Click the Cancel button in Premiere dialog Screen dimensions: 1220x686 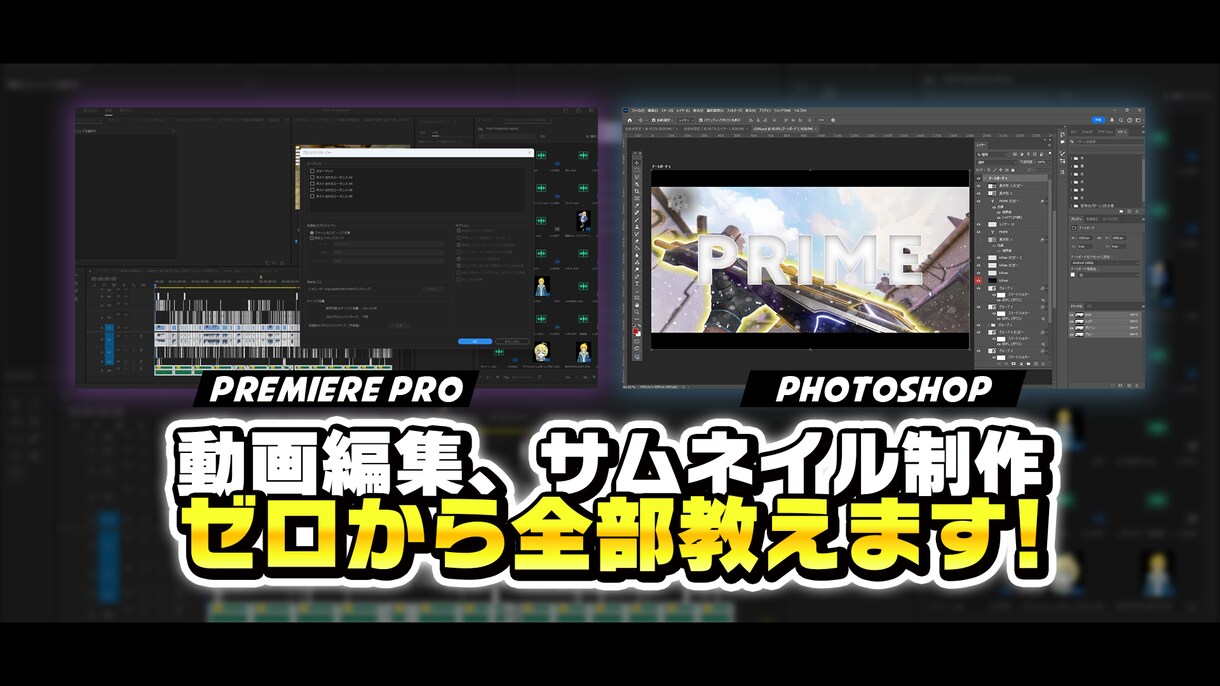[512, 341]
